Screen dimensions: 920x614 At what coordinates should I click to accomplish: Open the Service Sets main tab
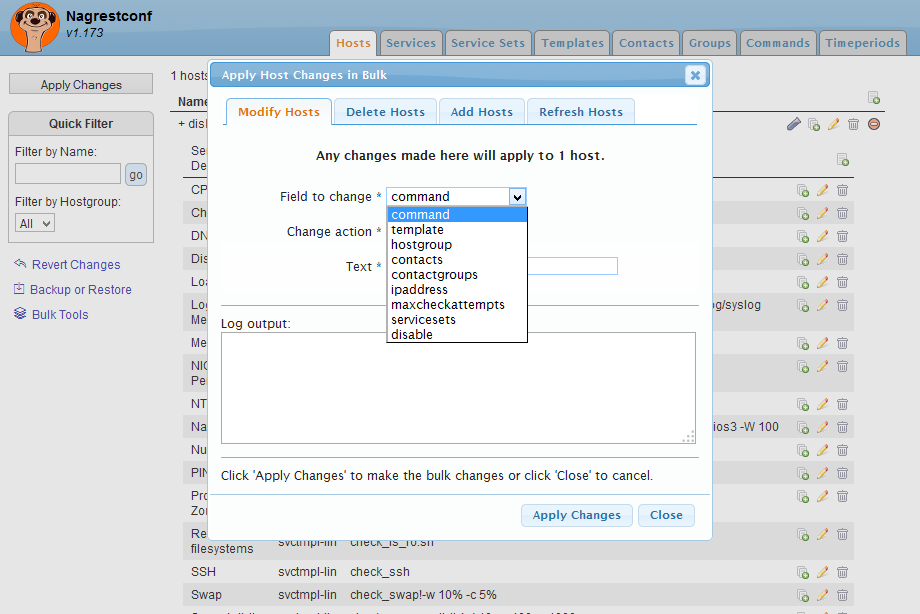pyautogui.click(x=488, y=43)
